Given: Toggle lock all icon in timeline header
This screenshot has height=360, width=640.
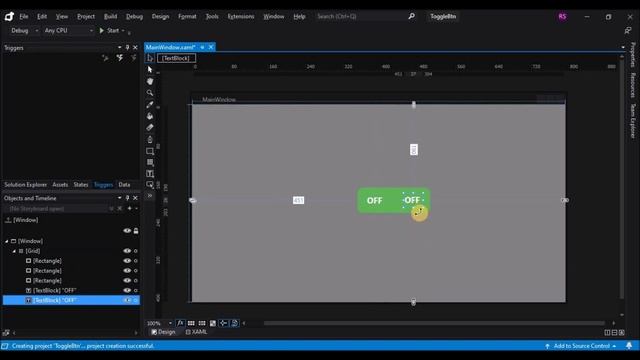Looking at the screenshot, I should click(x=136, y=231).
